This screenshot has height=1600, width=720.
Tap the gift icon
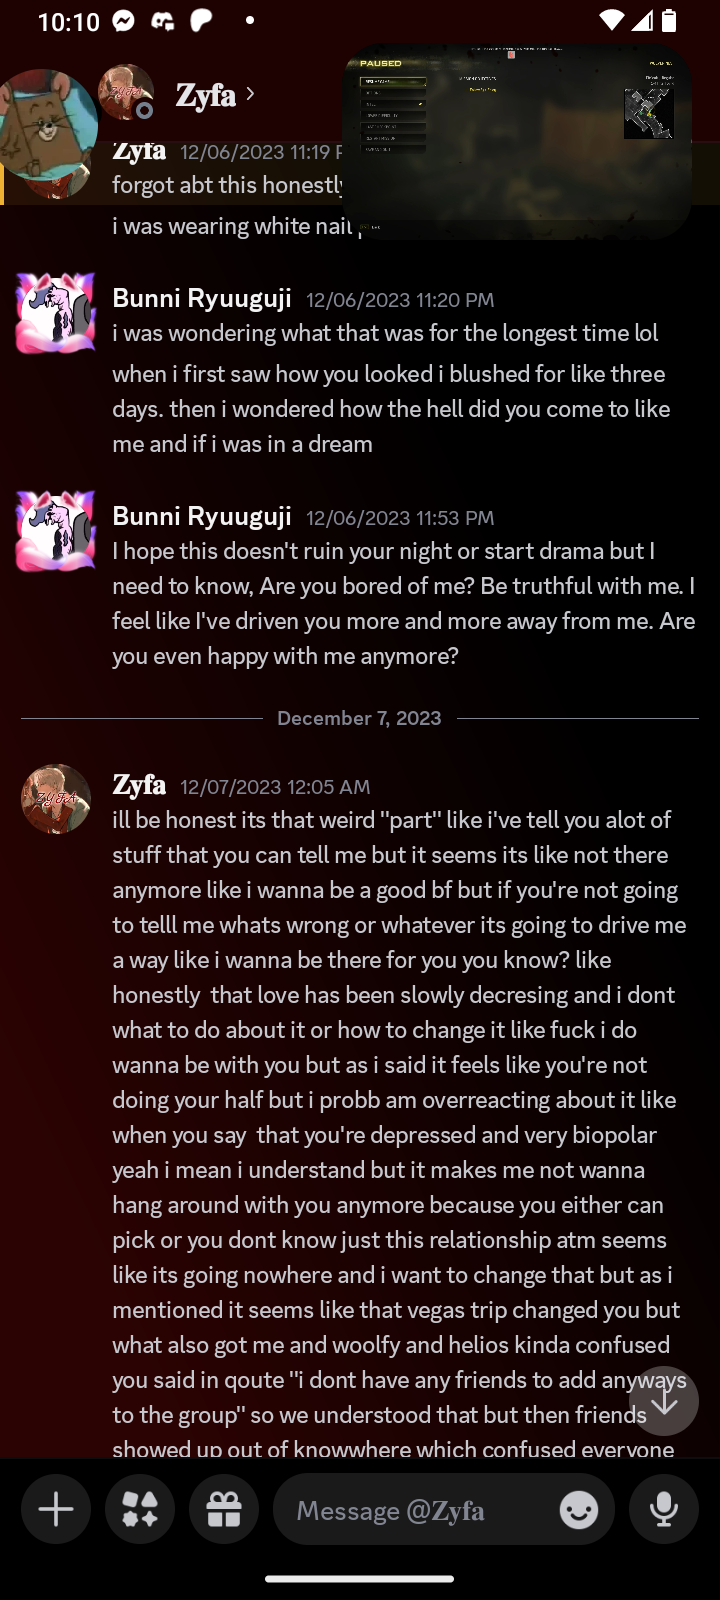[x=224, y=1509]
